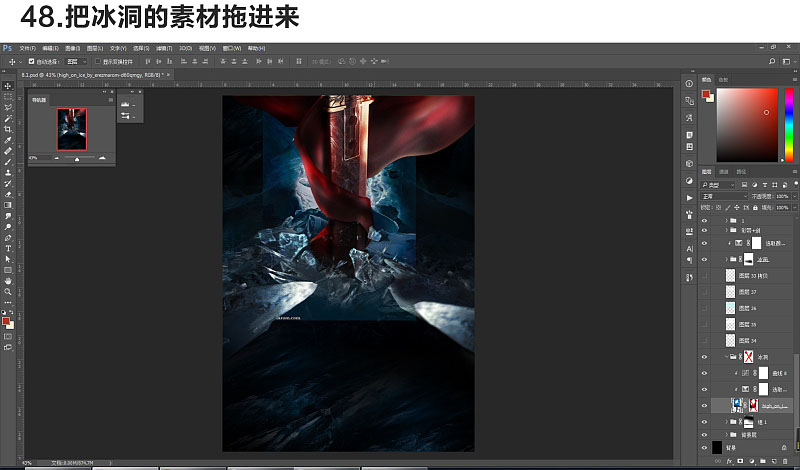Viewport: 800px width, 470px height.
Task: Show the 图层 34 layer
Action: 705,340
